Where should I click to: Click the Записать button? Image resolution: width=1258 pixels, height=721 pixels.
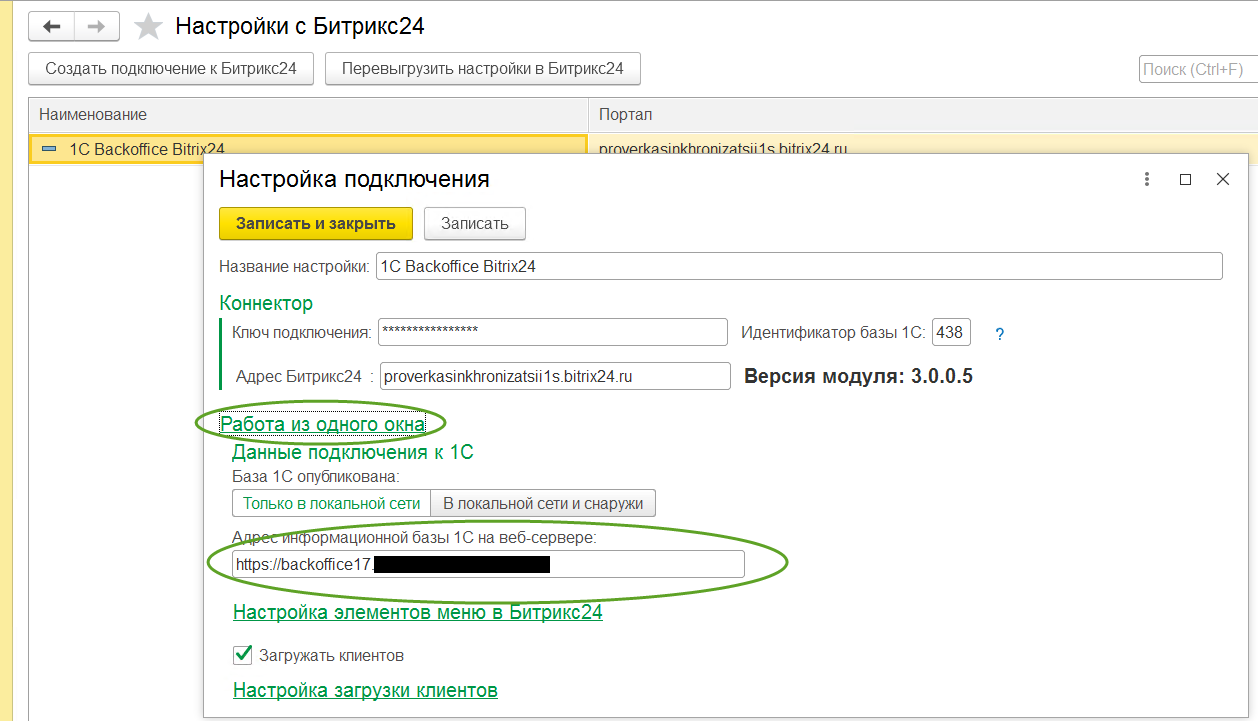click(475, 223)
